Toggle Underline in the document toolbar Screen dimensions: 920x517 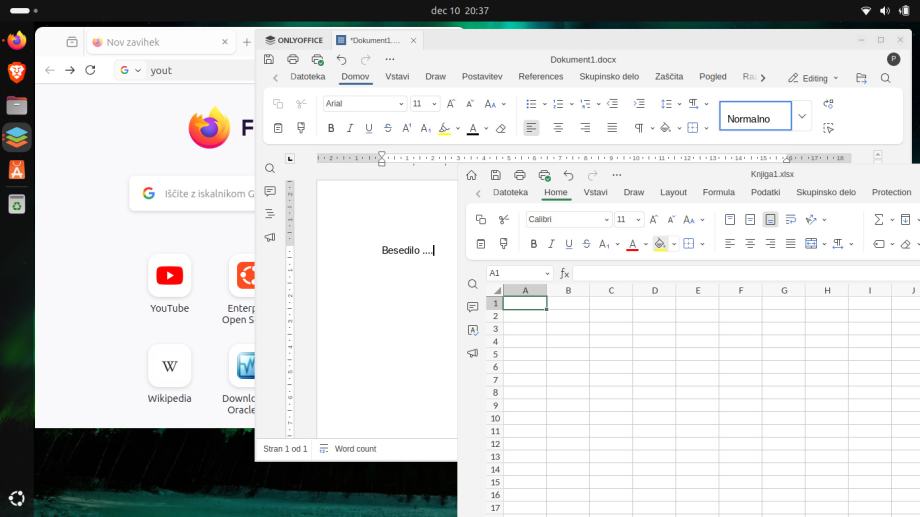(369, 128)
